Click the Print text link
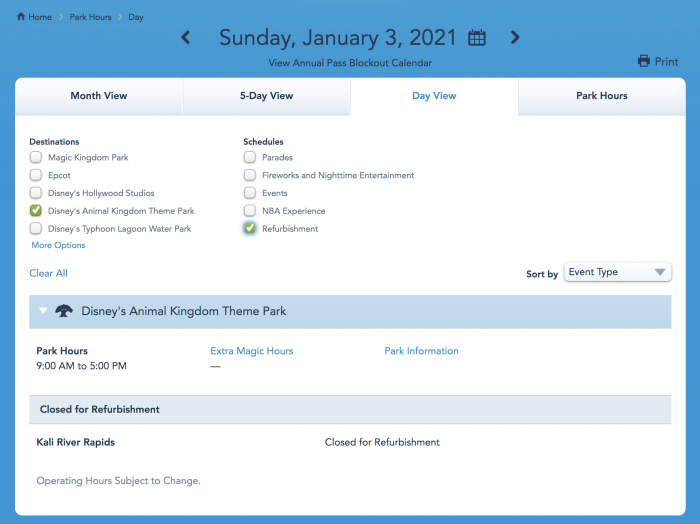This screenshot has width=700, height=524. 666,62
